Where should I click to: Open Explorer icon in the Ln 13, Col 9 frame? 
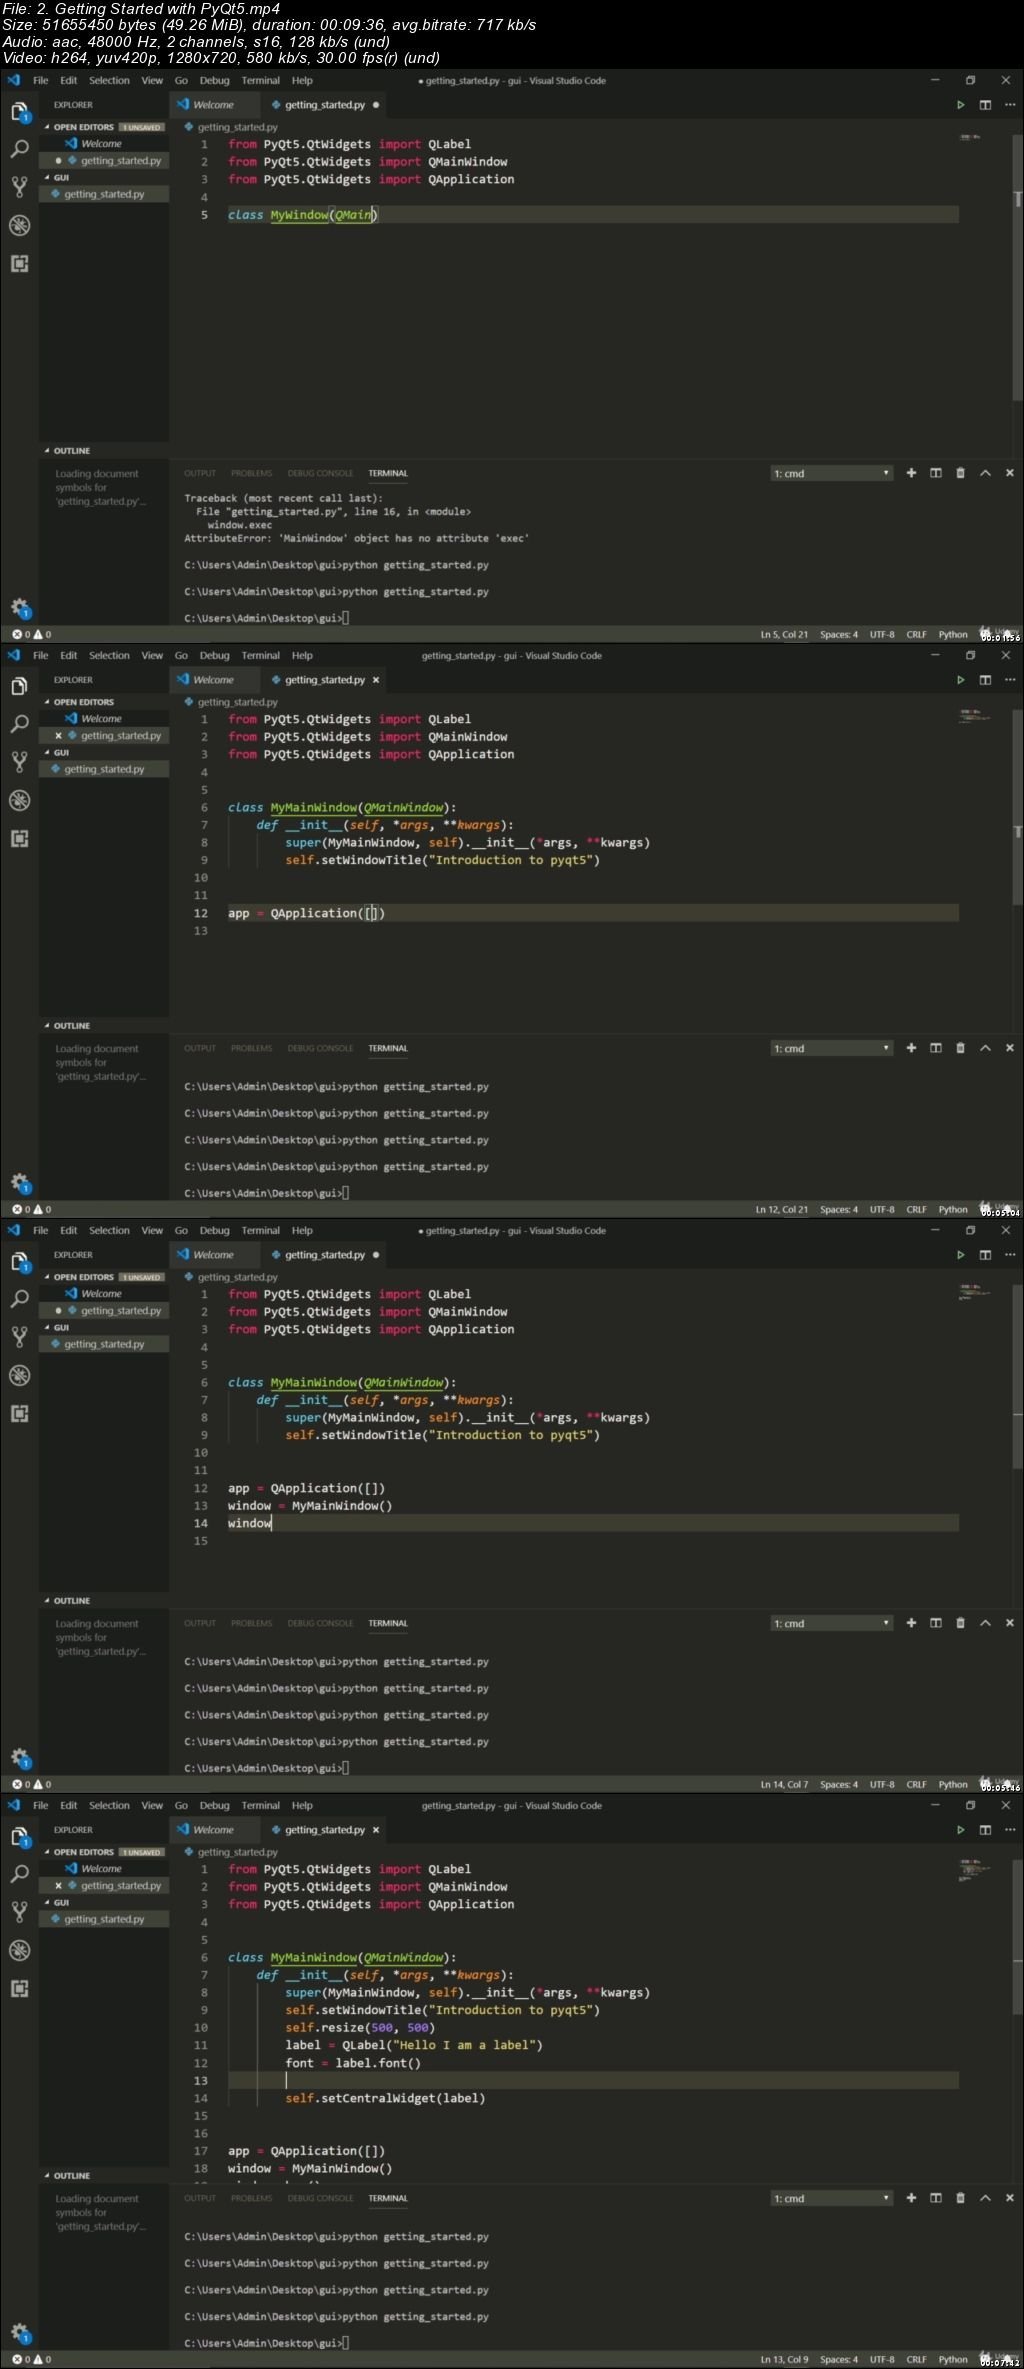pos(19,1837)
